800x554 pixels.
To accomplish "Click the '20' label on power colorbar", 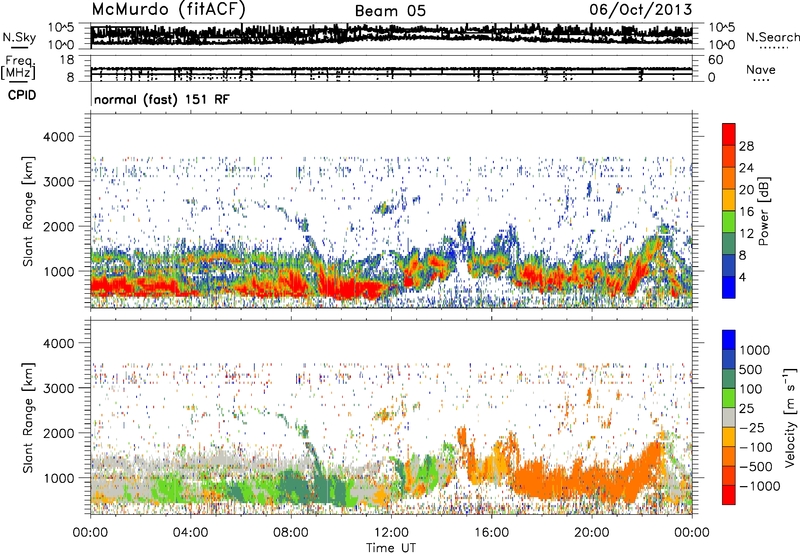I will click(746, 190).
